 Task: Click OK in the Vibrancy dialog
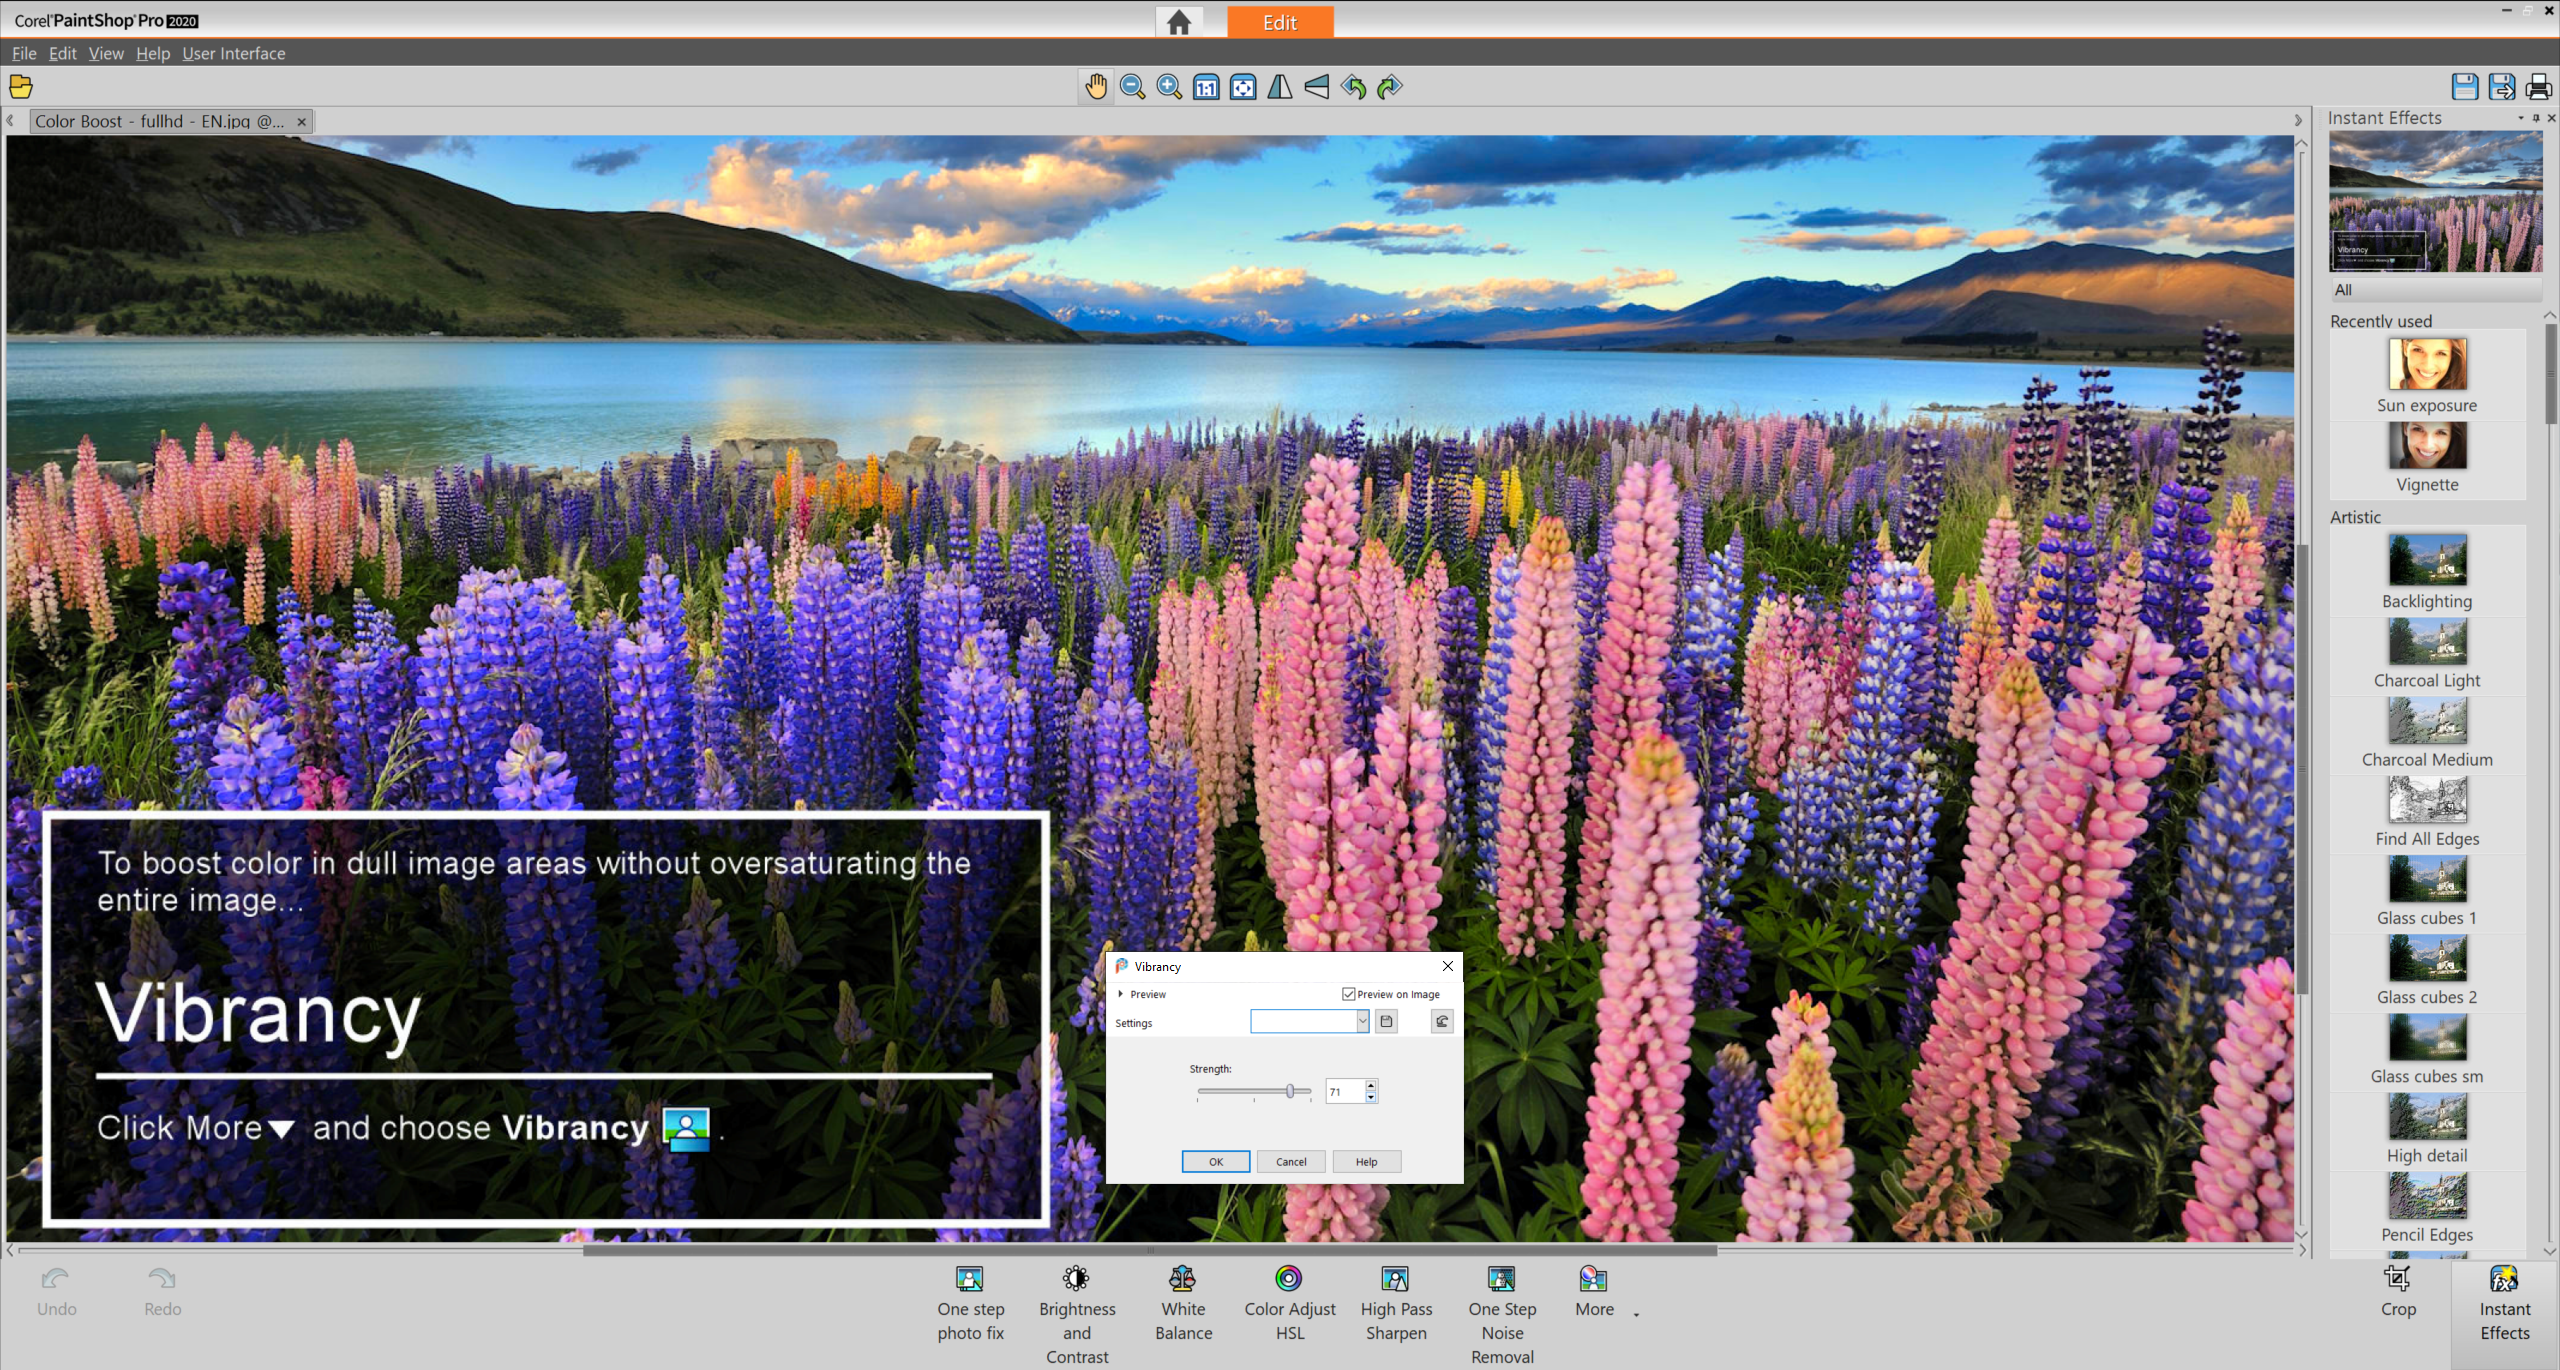pos(1215,1161)
